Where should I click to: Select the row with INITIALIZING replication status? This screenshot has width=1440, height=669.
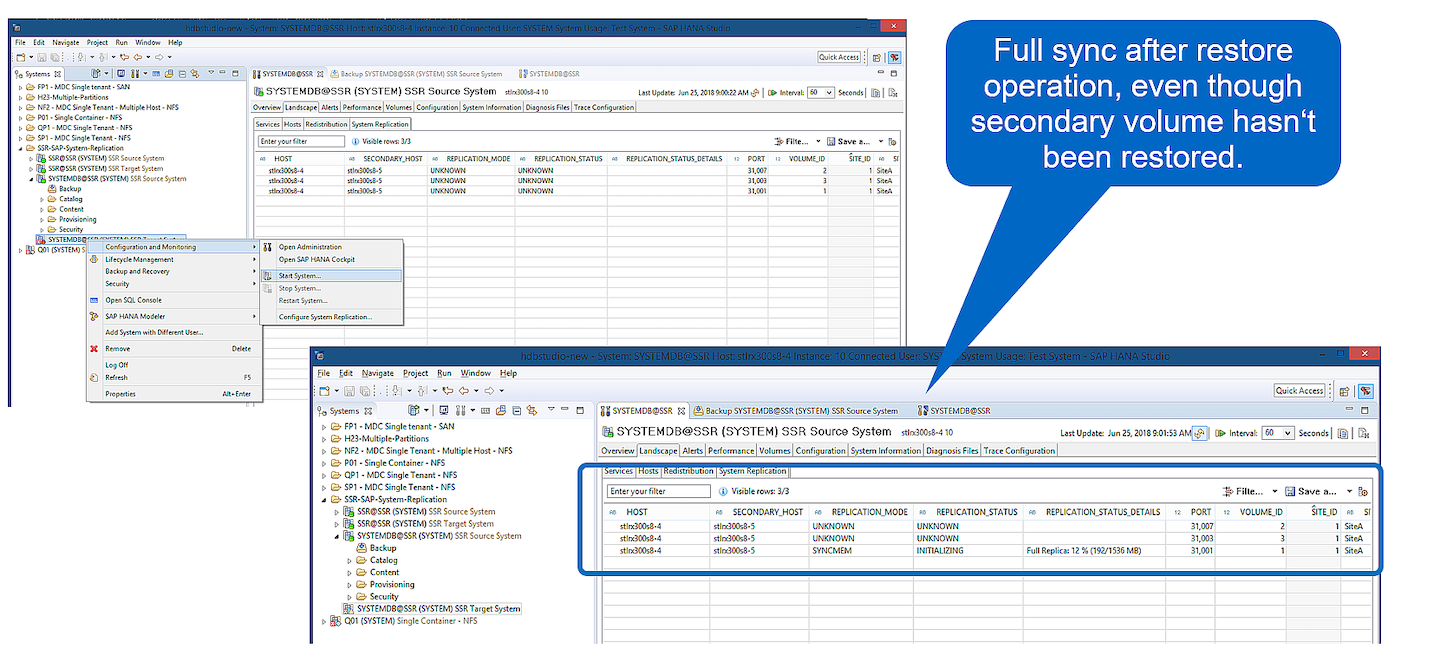(940, 550)
